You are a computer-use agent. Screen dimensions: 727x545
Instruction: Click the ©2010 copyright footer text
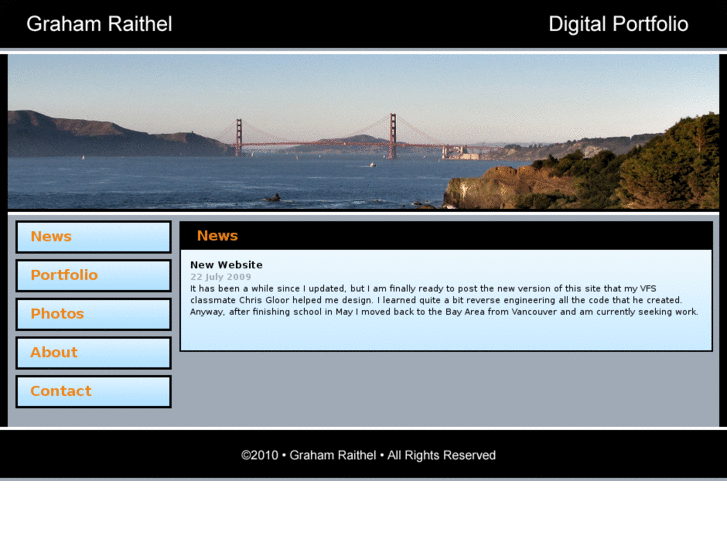tap(369, 455)
